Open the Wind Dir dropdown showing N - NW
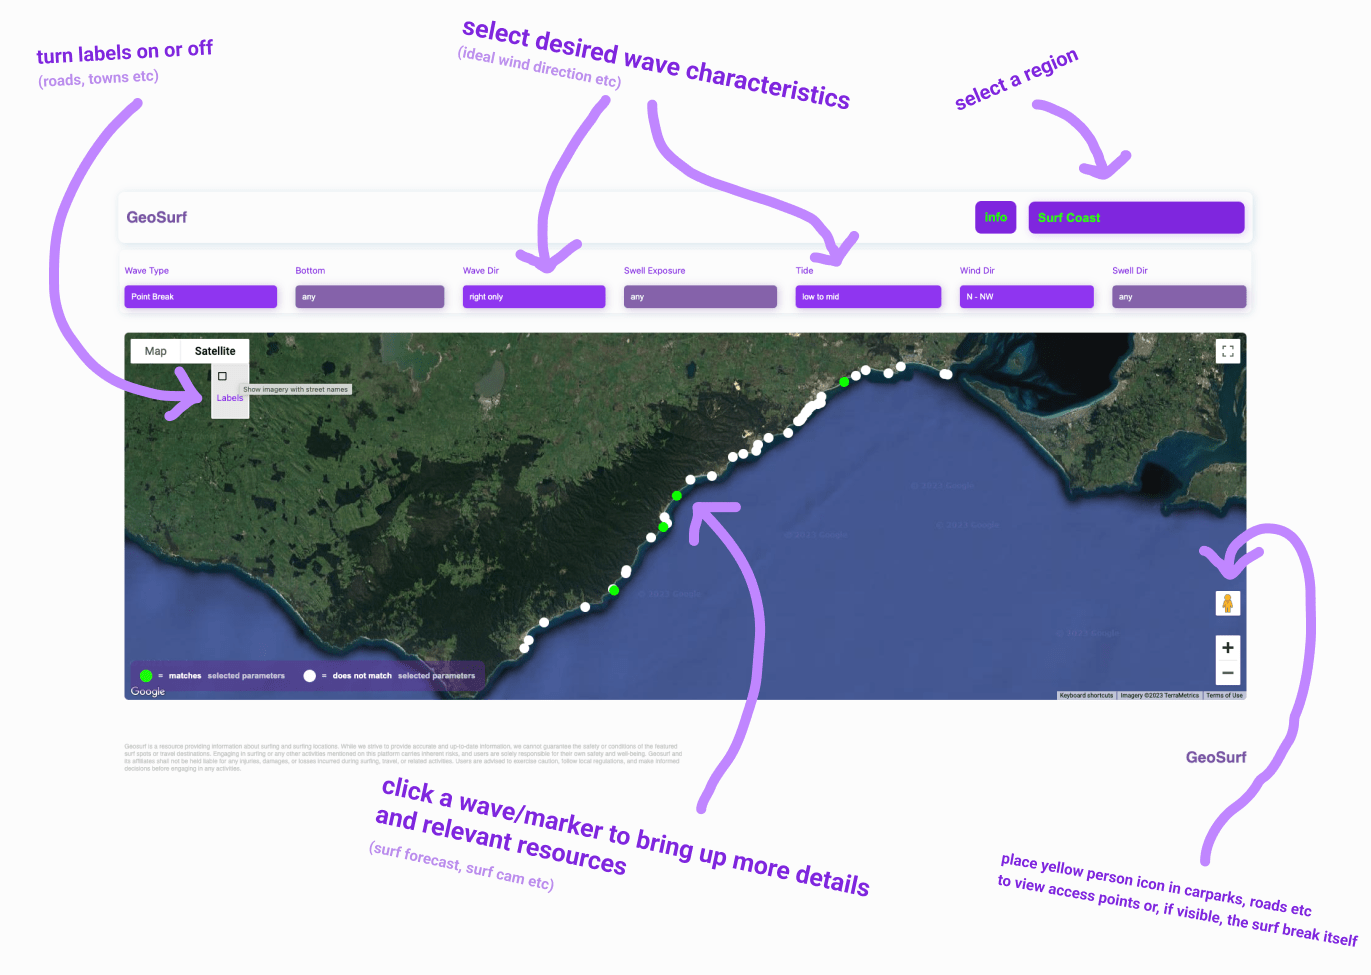This screenshot has width=1371, height=975. [1027, 297]
